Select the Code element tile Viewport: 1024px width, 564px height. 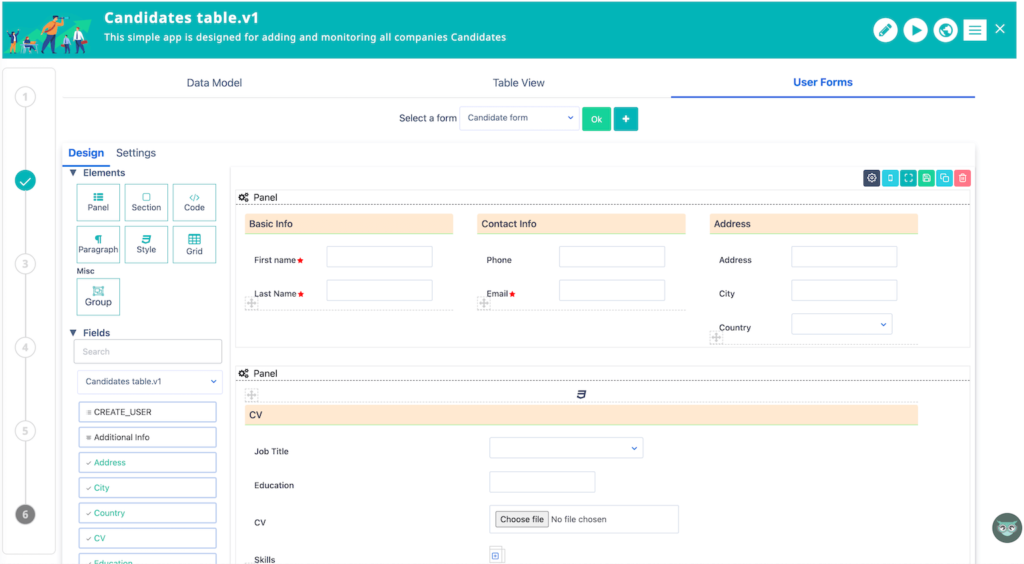pos(194,202)
